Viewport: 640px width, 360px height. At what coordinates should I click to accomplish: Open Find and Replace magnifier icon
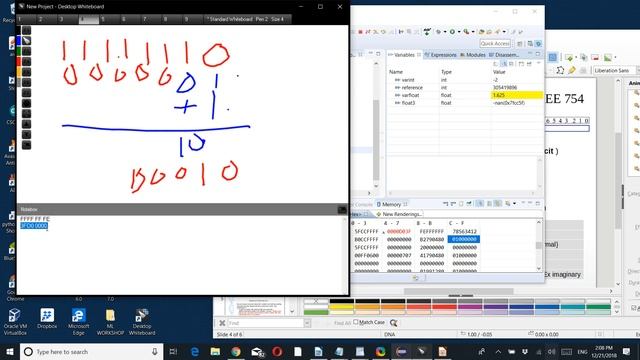[x=393, y=323]
